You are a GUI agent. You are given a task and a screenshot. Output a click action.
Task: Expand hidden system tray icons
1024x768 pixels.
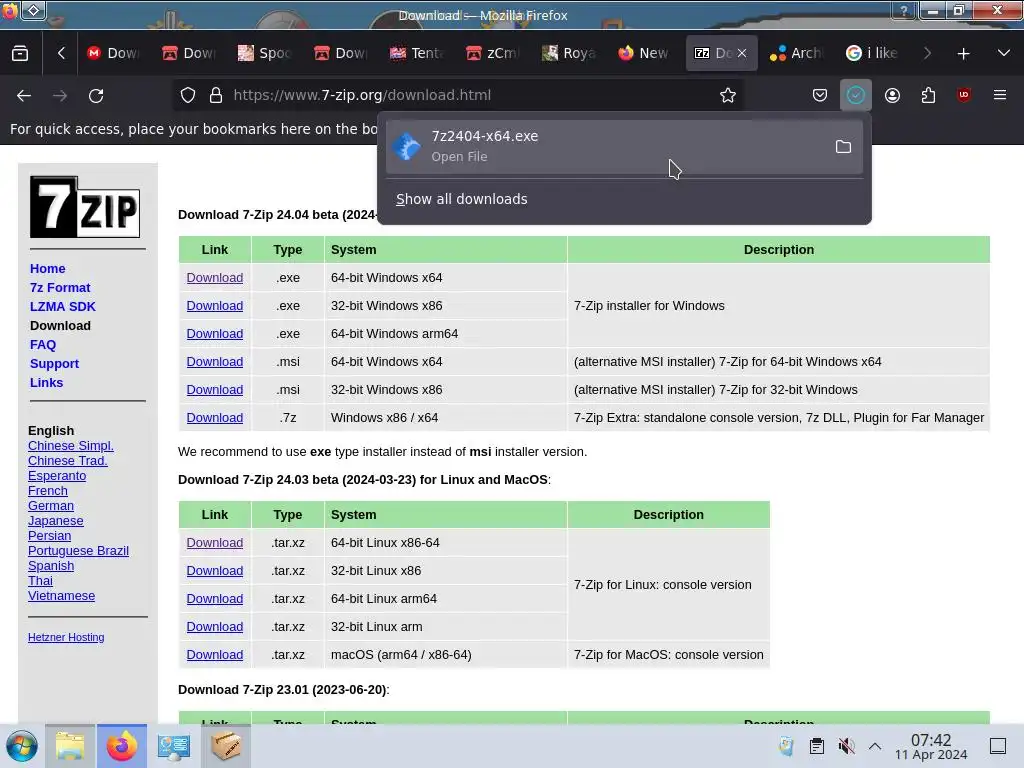click(875, 746)
